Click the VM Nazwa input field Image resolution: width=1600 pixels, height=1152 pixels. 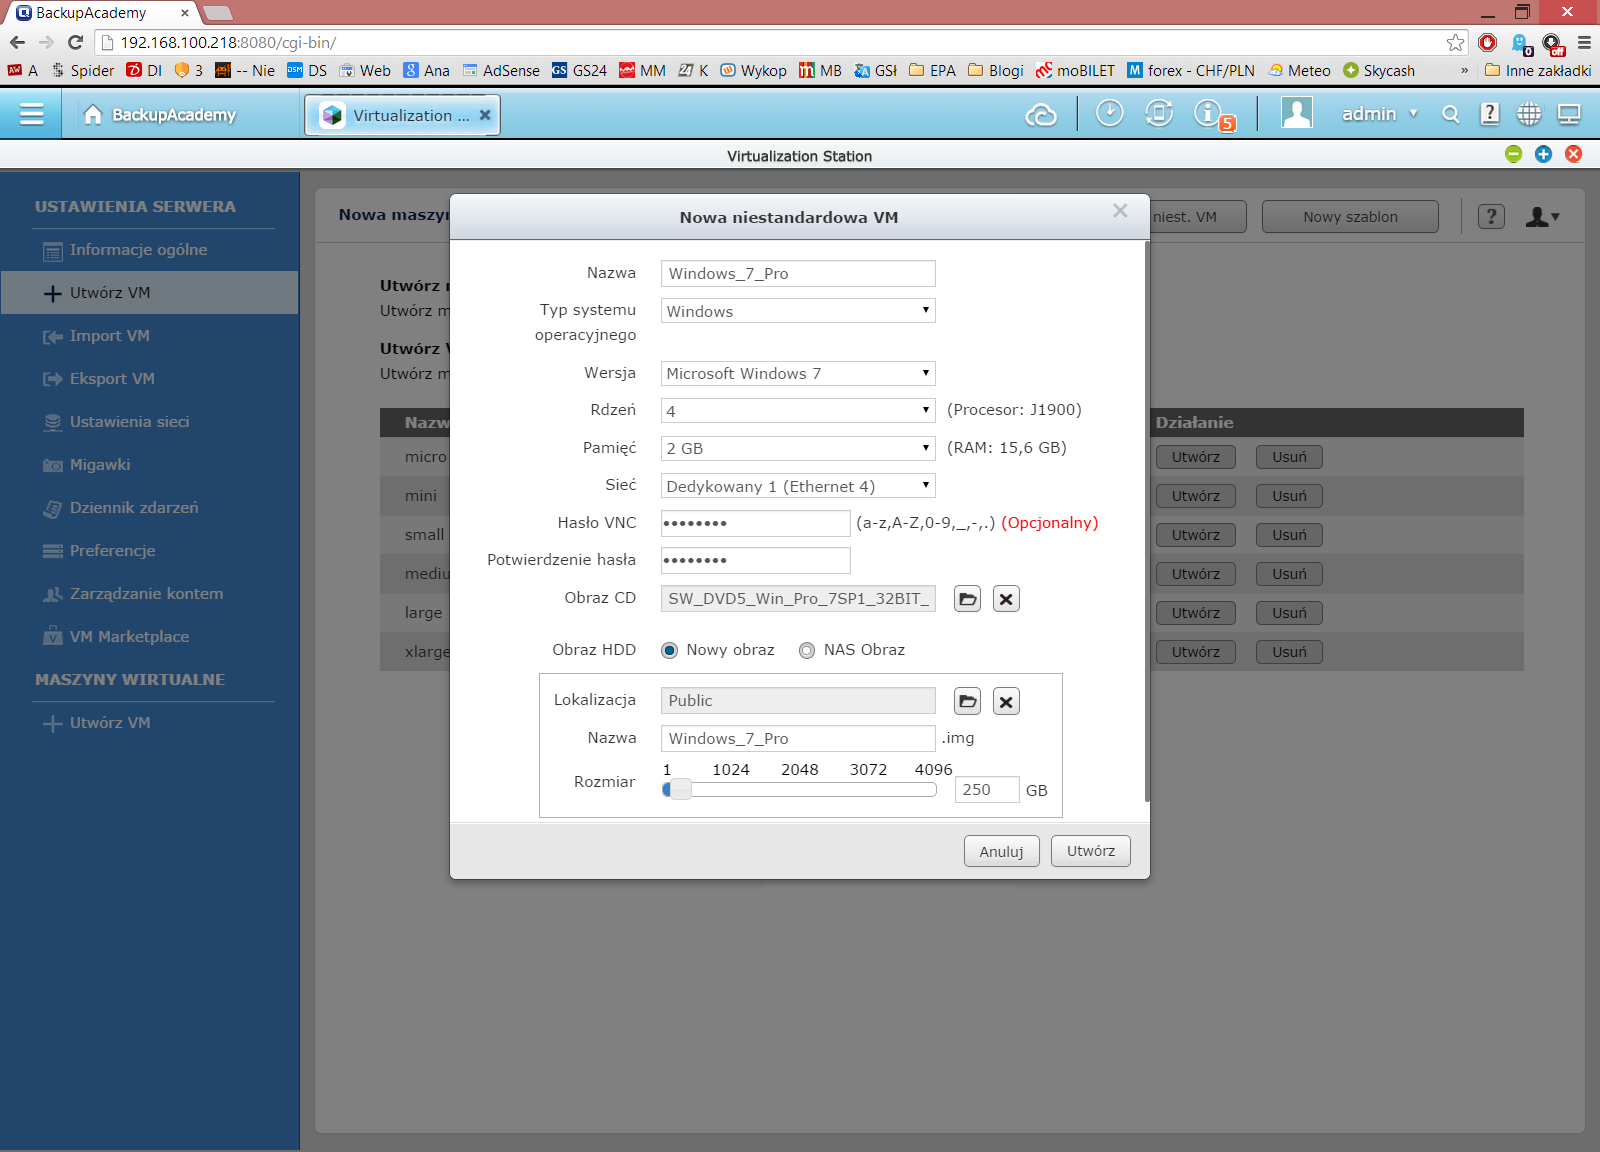tap(798, 274)
